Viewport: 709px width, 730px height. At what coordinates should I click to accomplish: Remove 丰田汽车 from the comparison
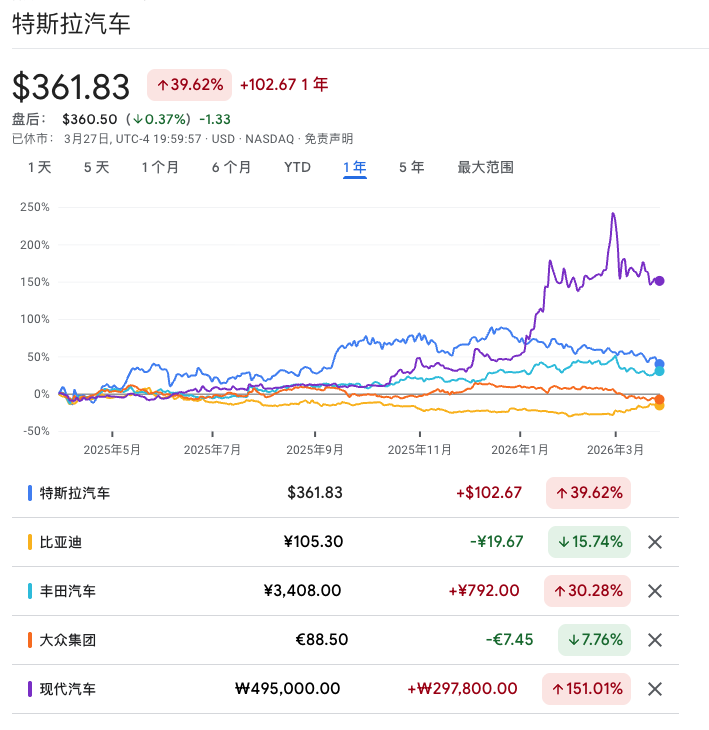pos(655,591)
